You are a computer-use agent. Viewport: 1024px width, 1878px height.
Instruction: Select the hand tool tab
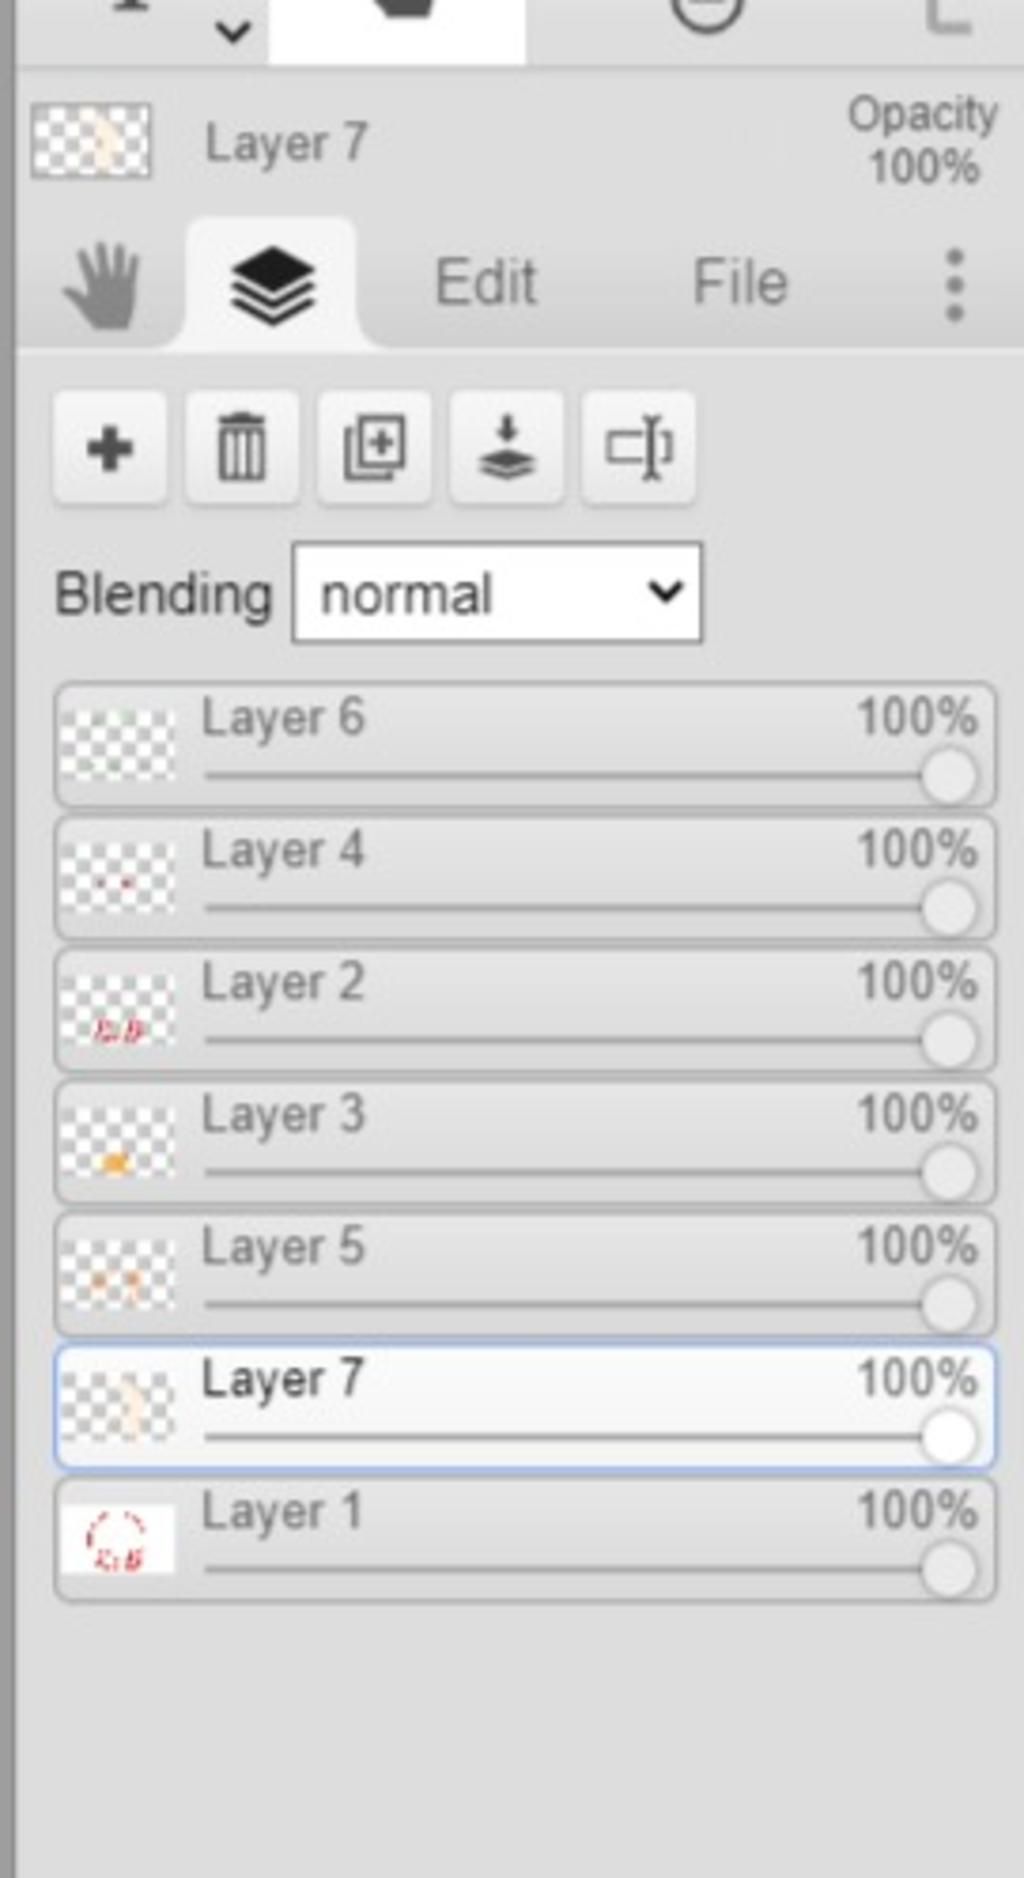(102, 285)
